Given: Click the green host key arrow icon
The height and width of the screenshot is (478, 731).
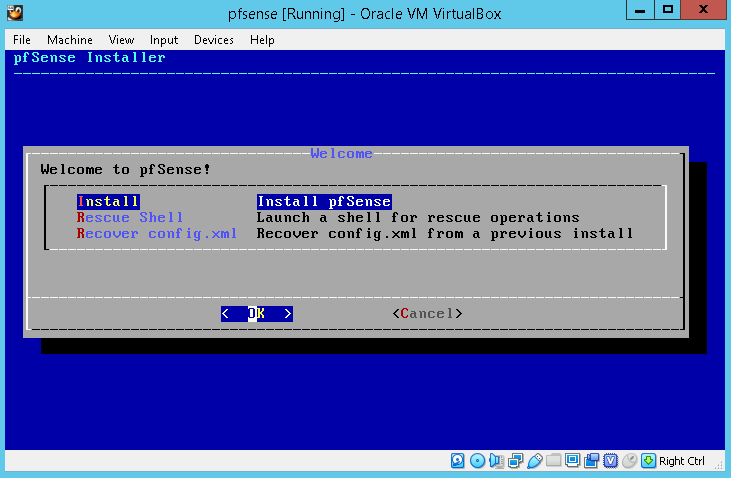Looking at the screenshot, I should click(x=648, y=461).
